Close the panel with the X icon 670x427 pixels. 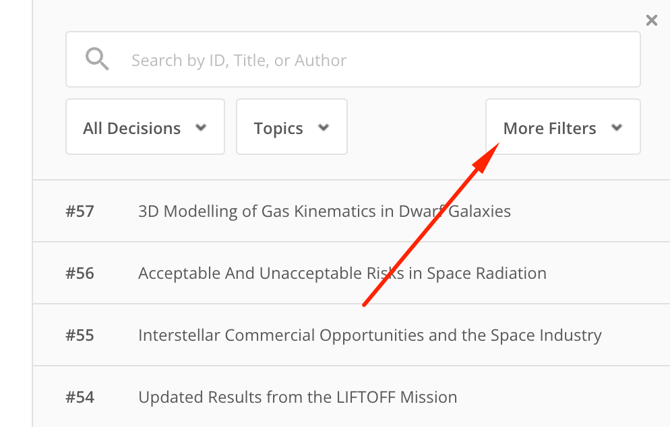pos(652,20)
